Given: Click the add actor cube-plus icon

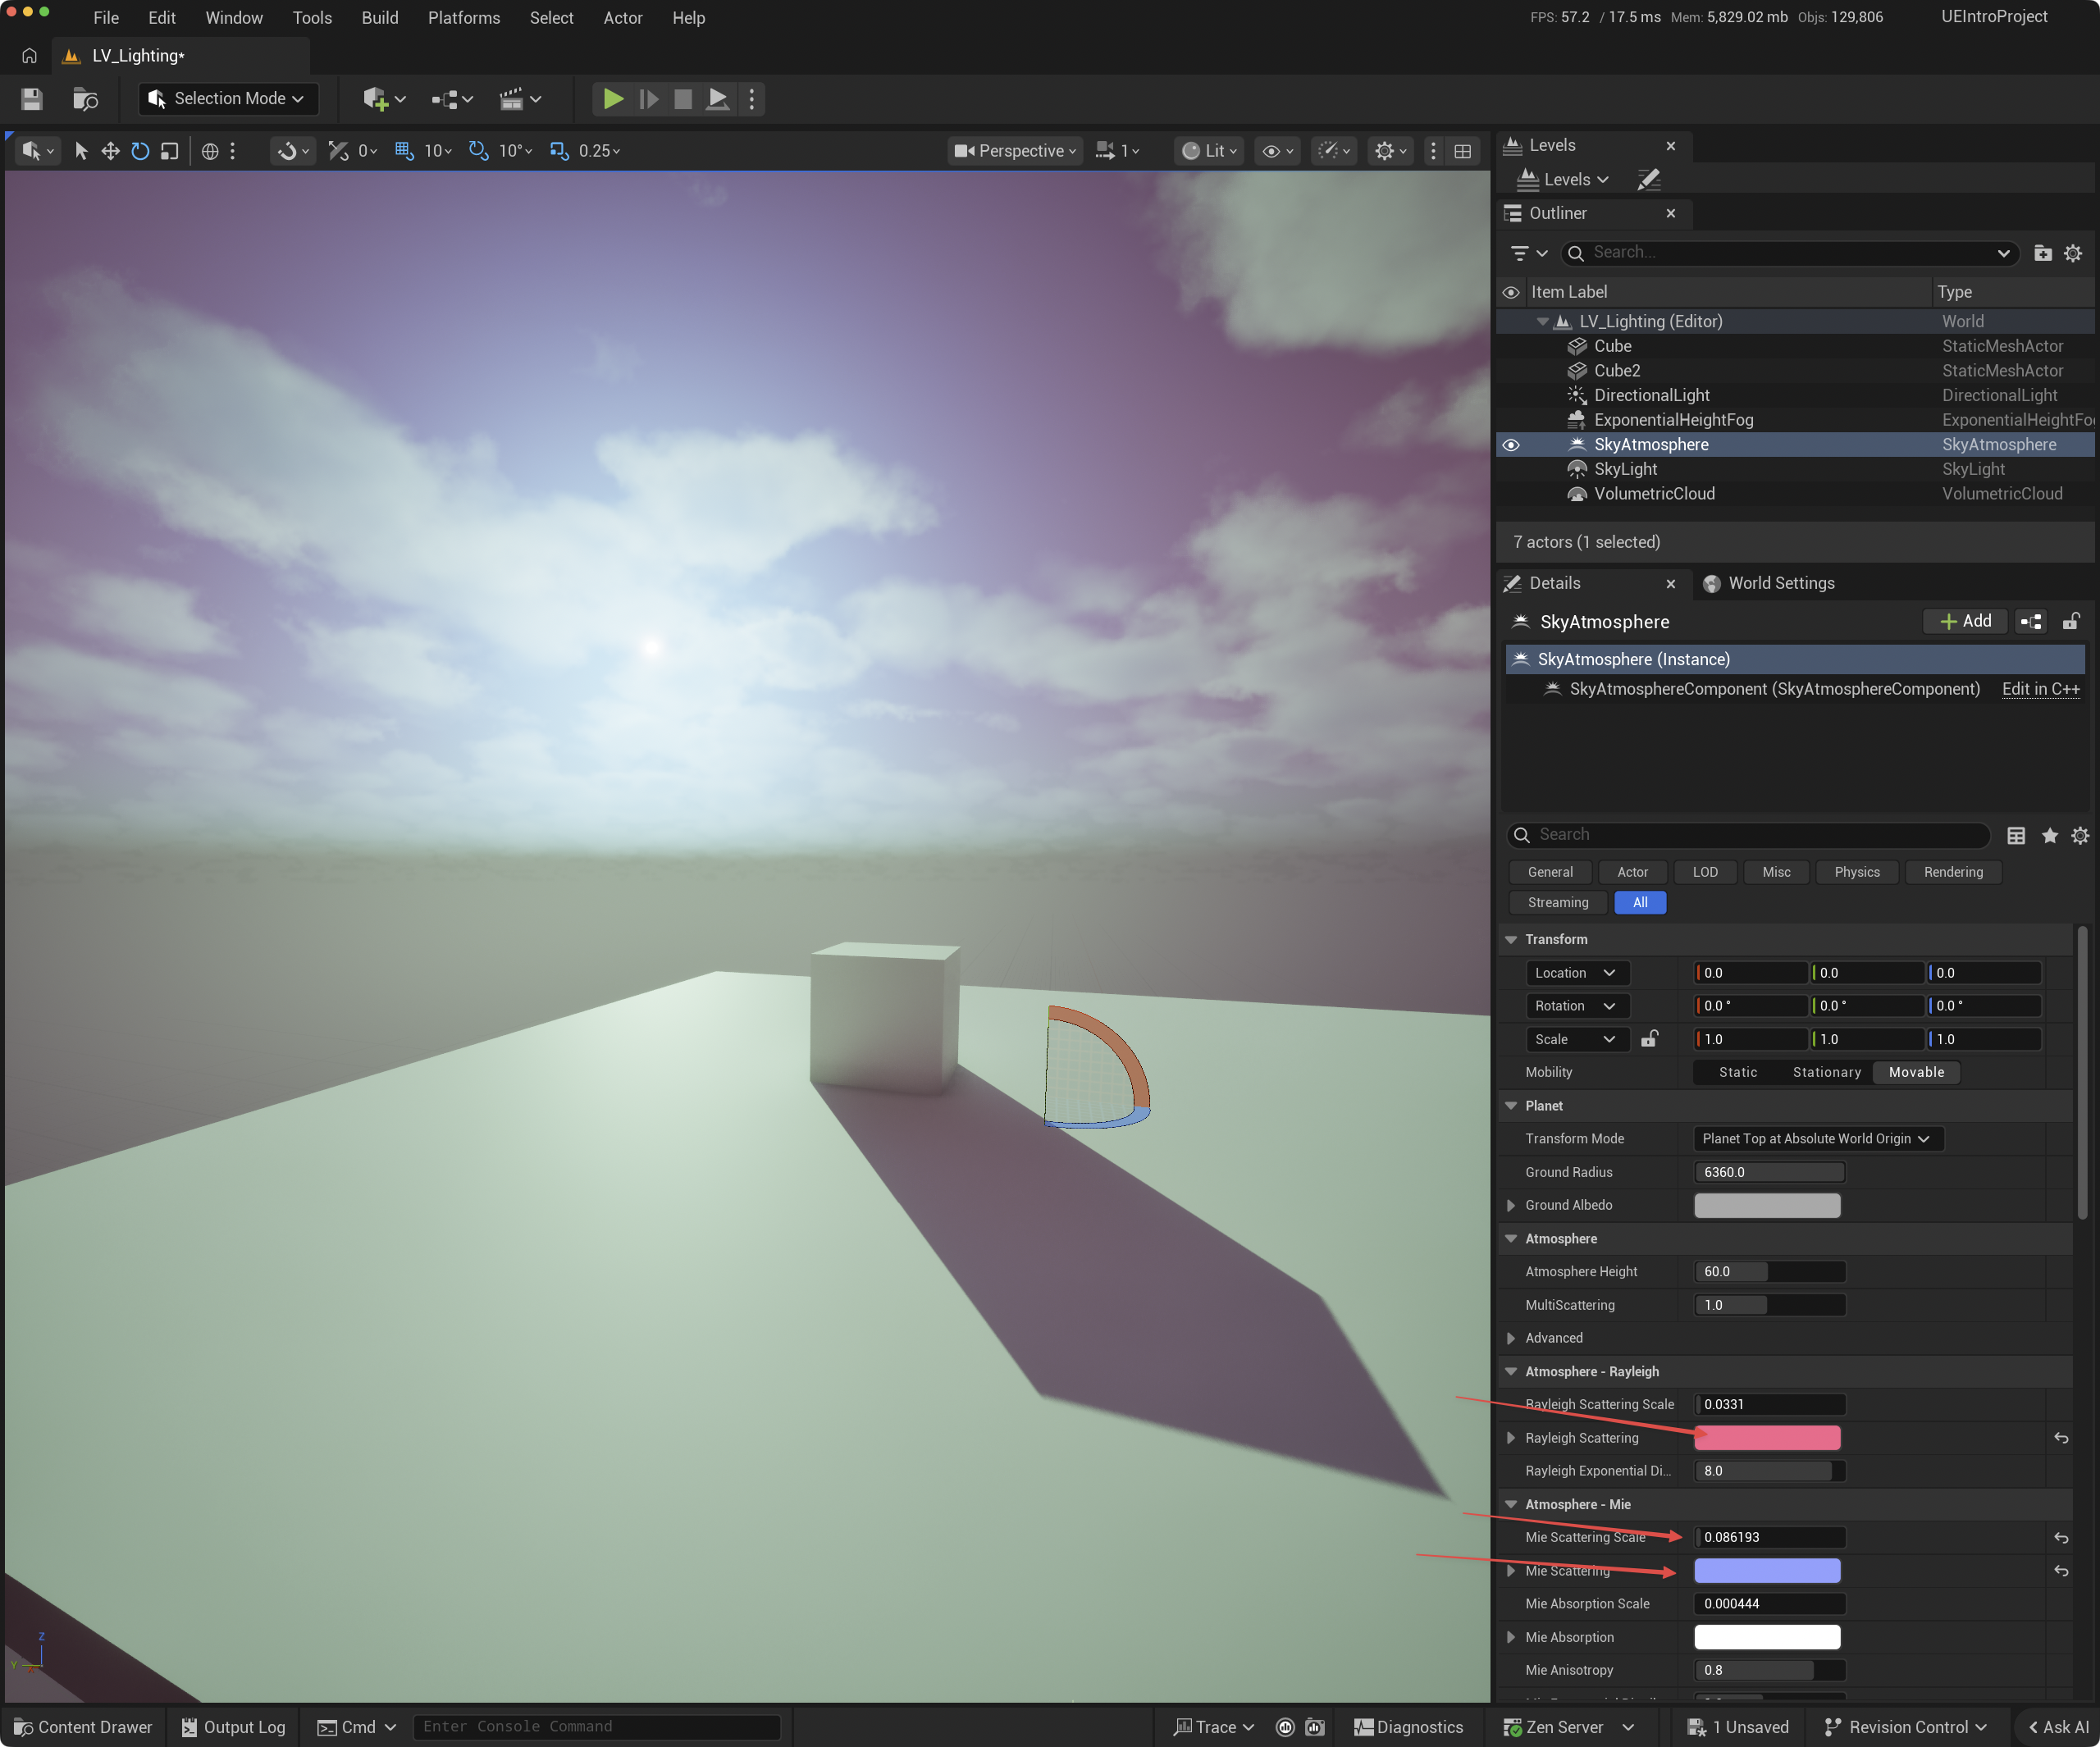Looking at the screenshot, I should pos(384,99).
